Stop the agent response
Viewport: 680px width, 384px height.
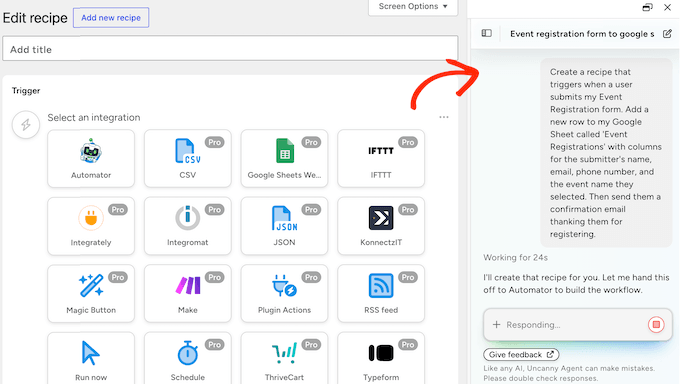tap(656, 325)
